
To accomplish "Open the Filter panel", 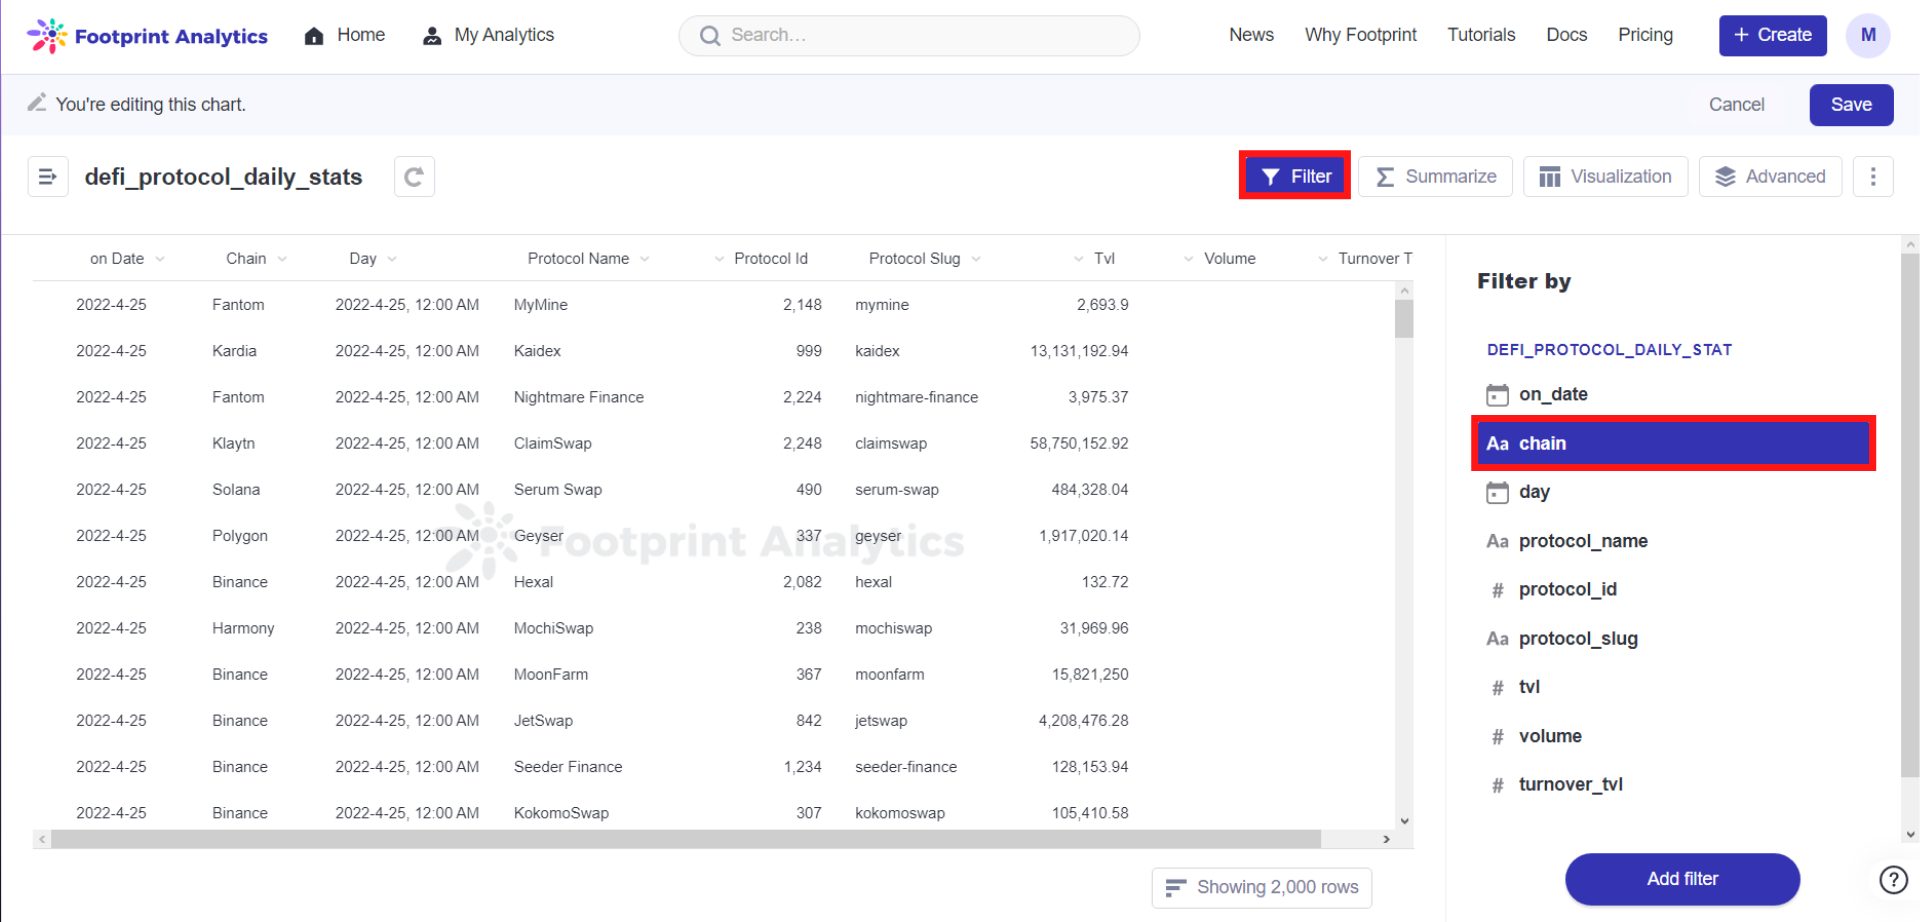I will (1295, 176).
